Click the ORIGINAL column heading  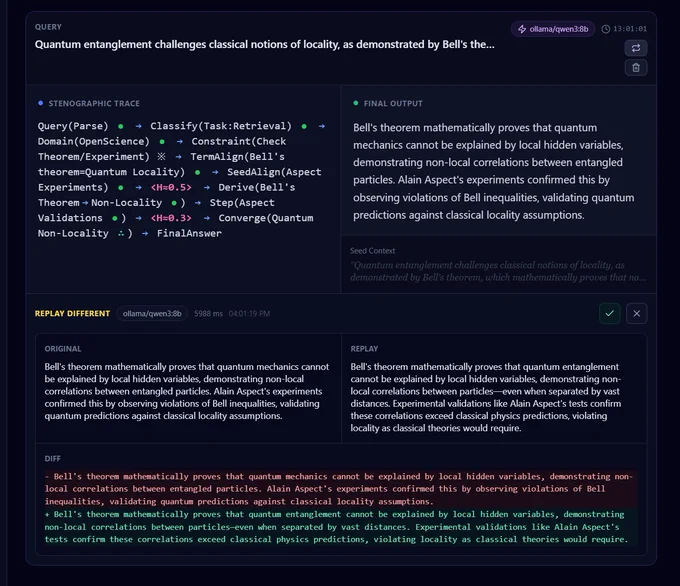coord(63,349)
